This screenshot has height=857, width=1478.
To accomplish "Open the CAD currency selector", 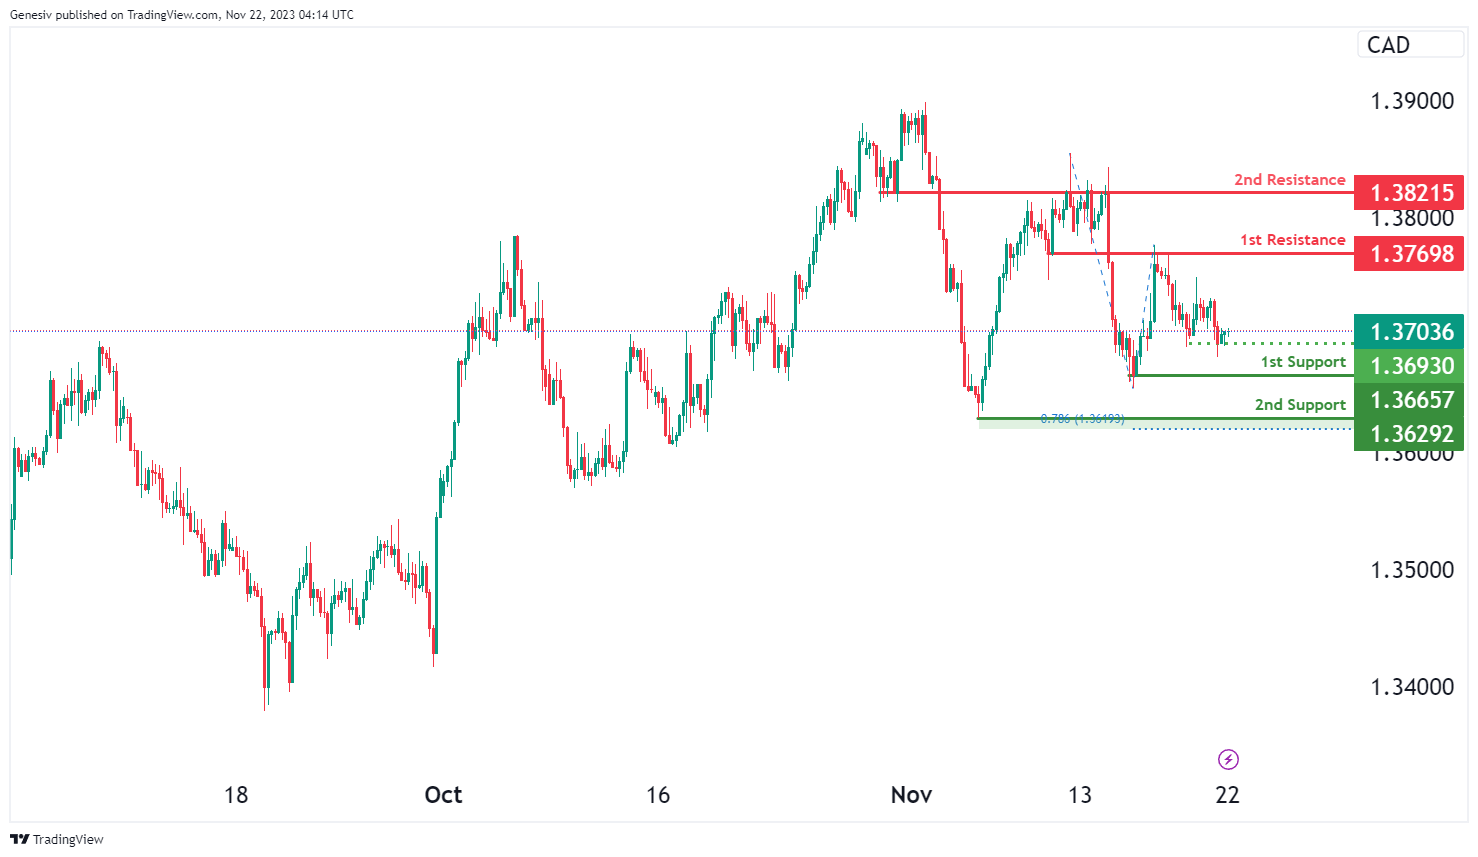I will 1409,45.
